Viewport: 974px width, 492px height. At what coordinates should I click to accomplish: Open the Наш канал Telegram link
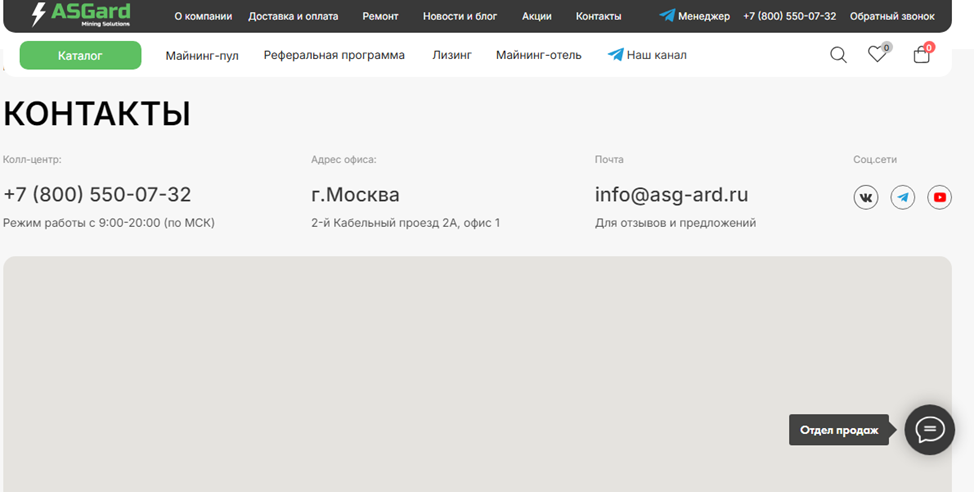(x=647, y=56)
